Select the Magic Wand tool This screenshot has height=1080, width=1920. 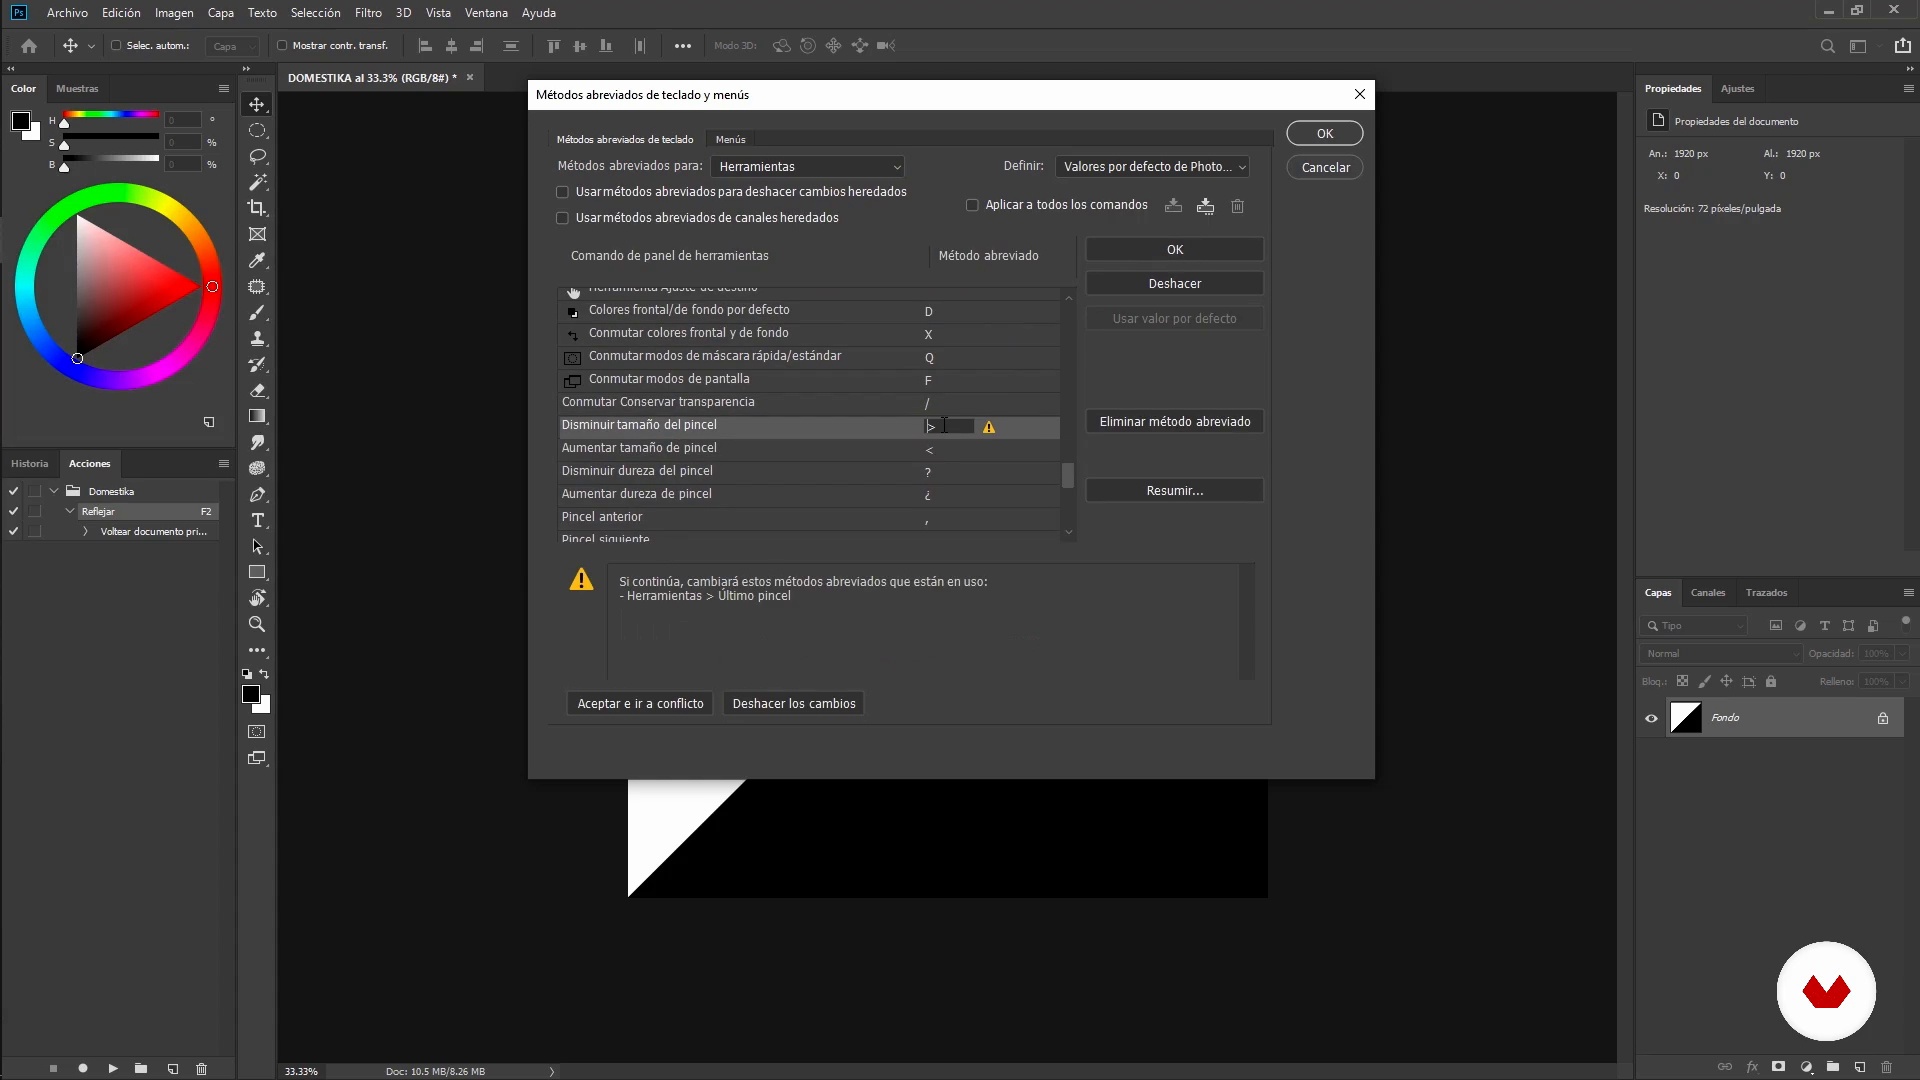257,182
